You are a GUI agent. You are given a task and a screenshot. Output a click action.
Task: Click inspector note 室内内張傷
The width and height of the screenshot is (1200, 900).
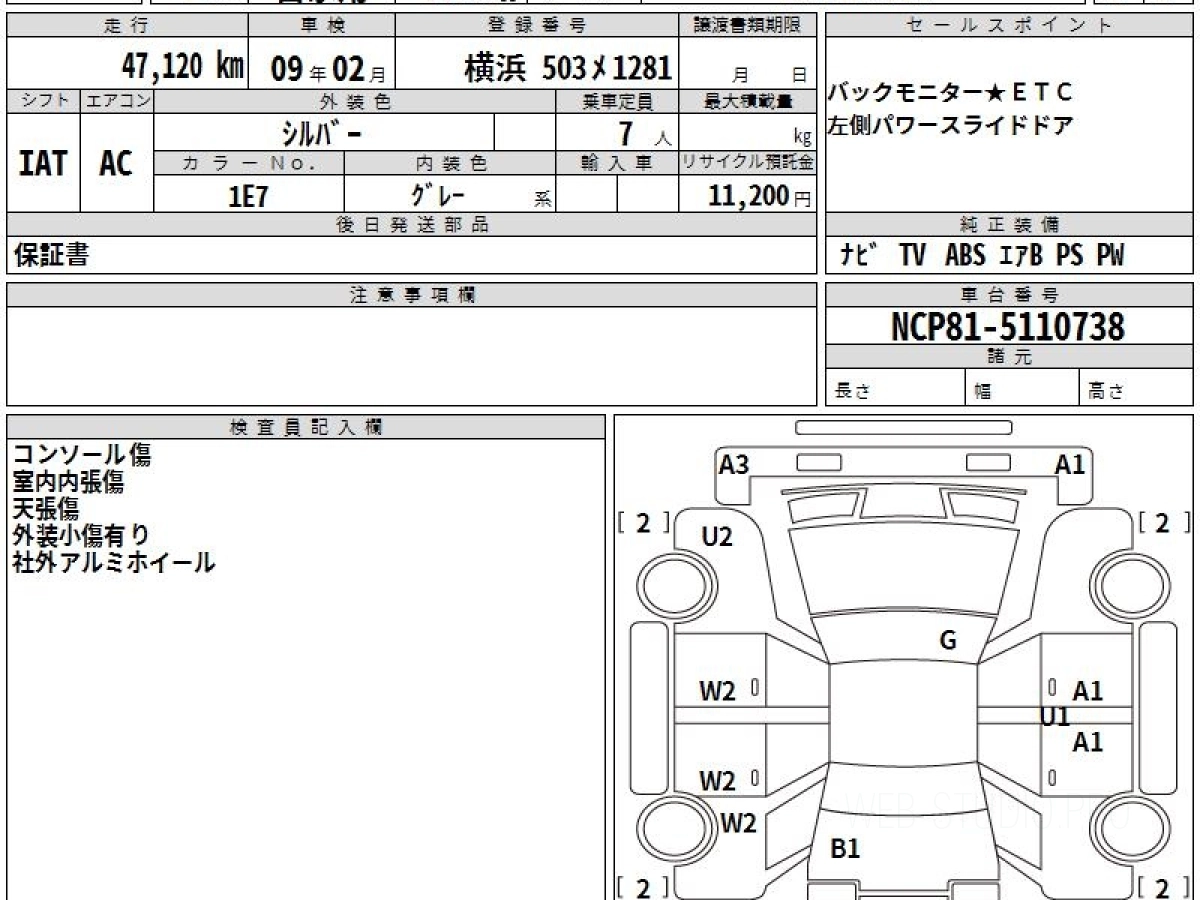click(68, 482)
